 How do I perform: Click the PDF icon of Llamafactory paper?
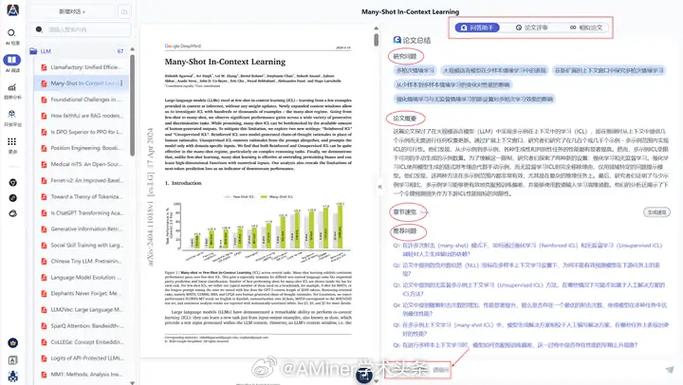pyautogui.click(x=44, y=67)
